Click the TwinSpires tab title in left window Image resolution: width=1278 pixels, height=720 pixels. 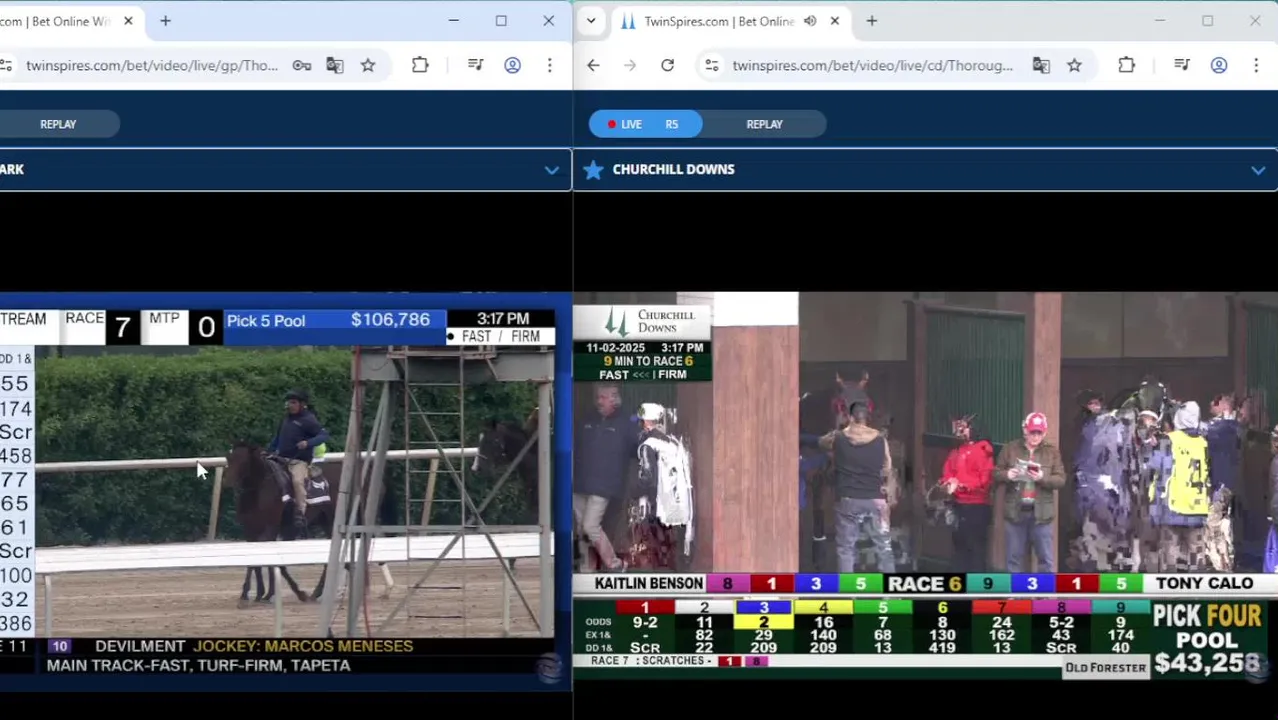54,21
